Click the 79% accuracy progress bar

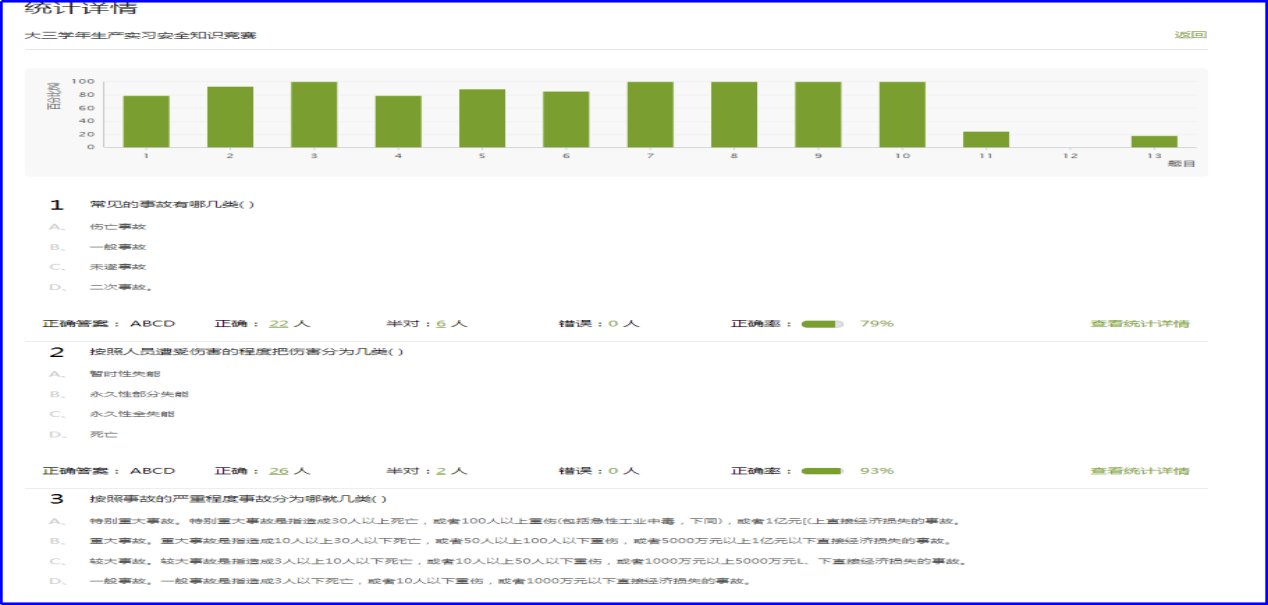pyautogui.click(x=821, y=324)
